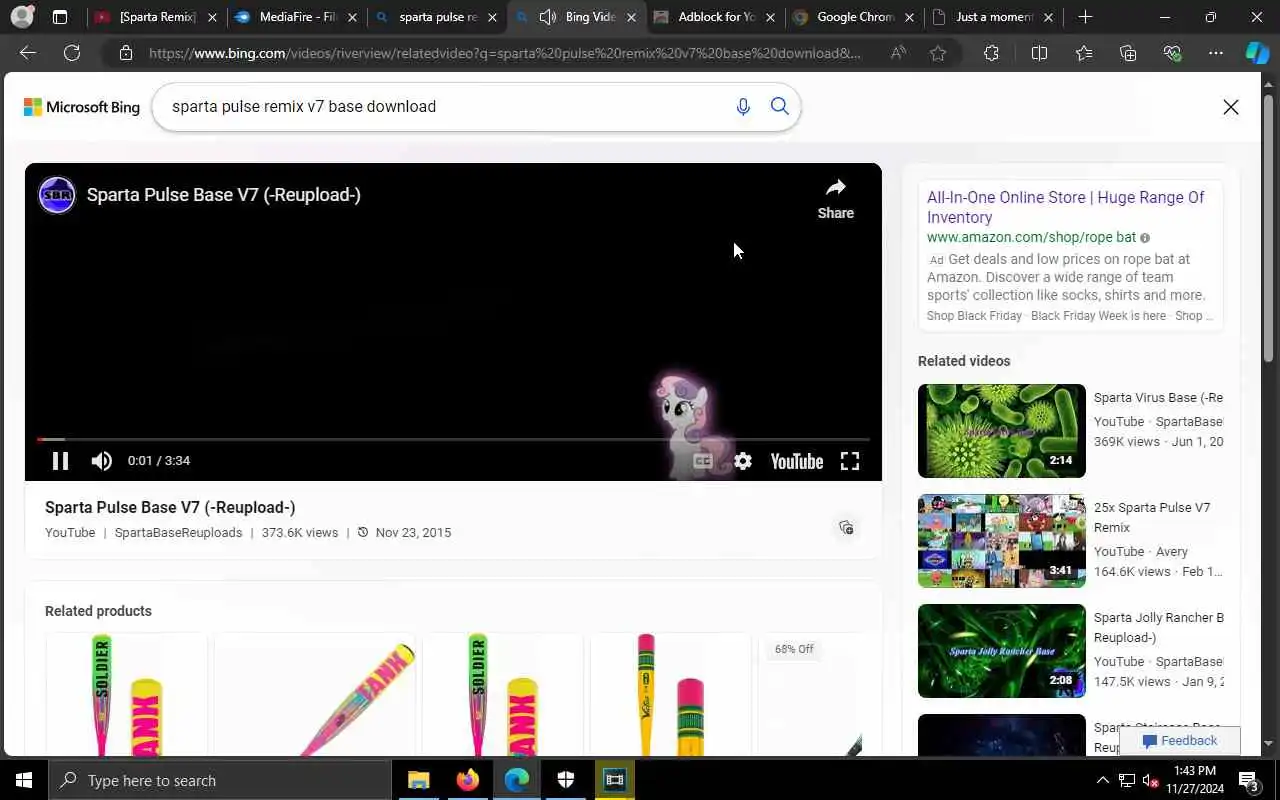The width and height of the screenshot is (1280, 800).
Task: Open Sparta Virus Base video thumbnail
Action: point(1002,431)
